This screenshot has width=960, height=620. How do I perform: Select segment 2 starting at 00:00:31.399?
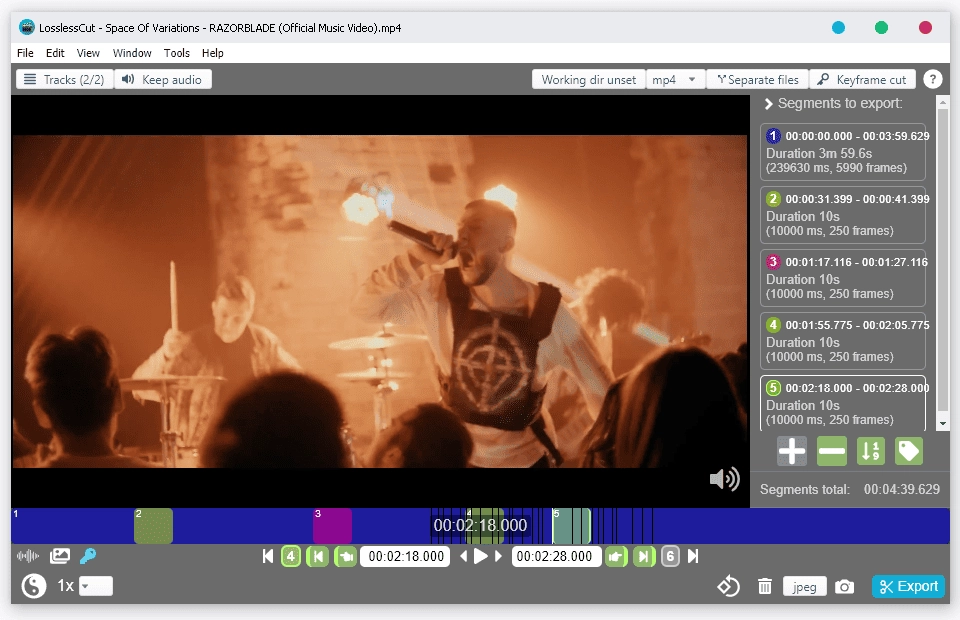tap(842, 215)
